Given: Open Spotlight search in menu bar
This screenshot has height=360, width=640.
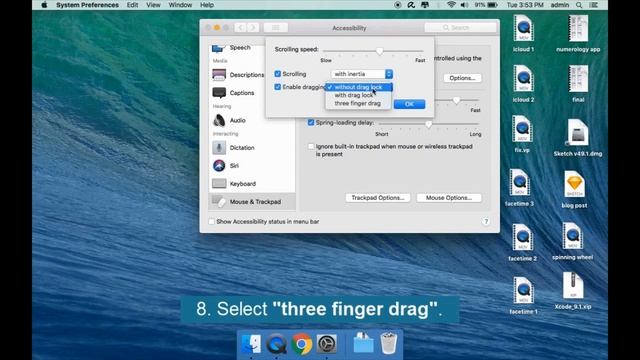Looking at the screenshot, I should pos(579,5).
